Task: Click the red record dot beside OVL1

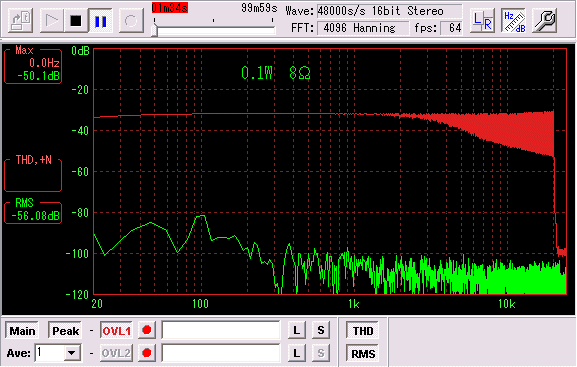Action: tap(146, 330)
